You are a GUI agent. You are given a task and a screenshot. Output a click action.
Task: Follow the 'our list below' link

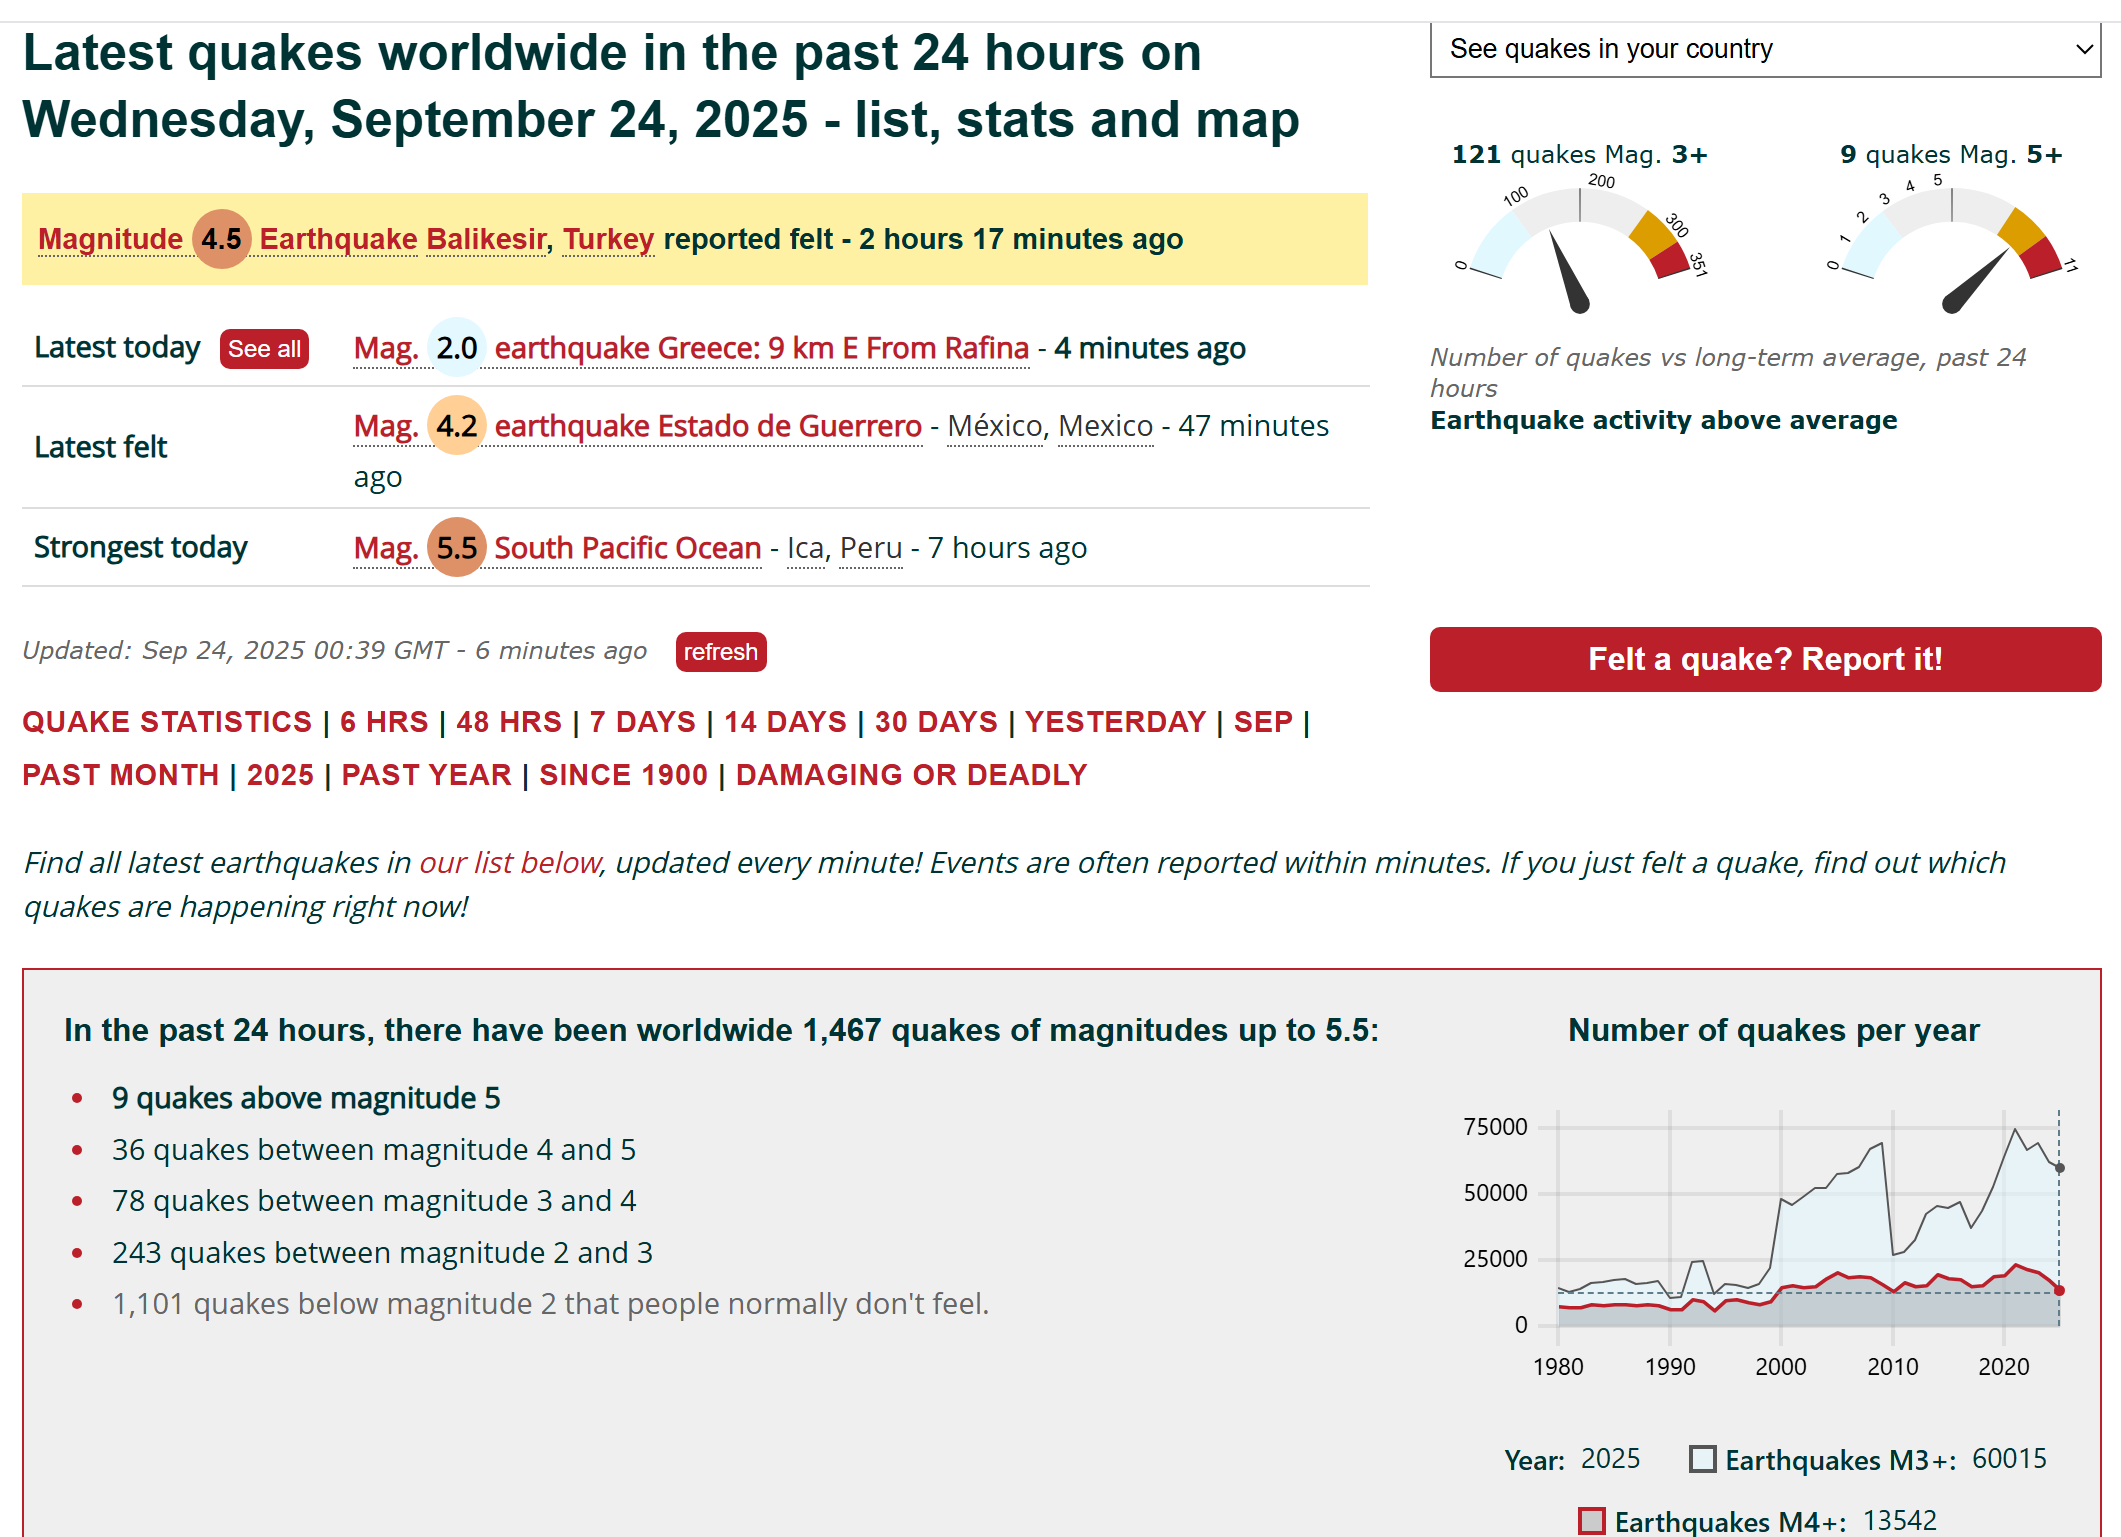[x=510, y=863]
